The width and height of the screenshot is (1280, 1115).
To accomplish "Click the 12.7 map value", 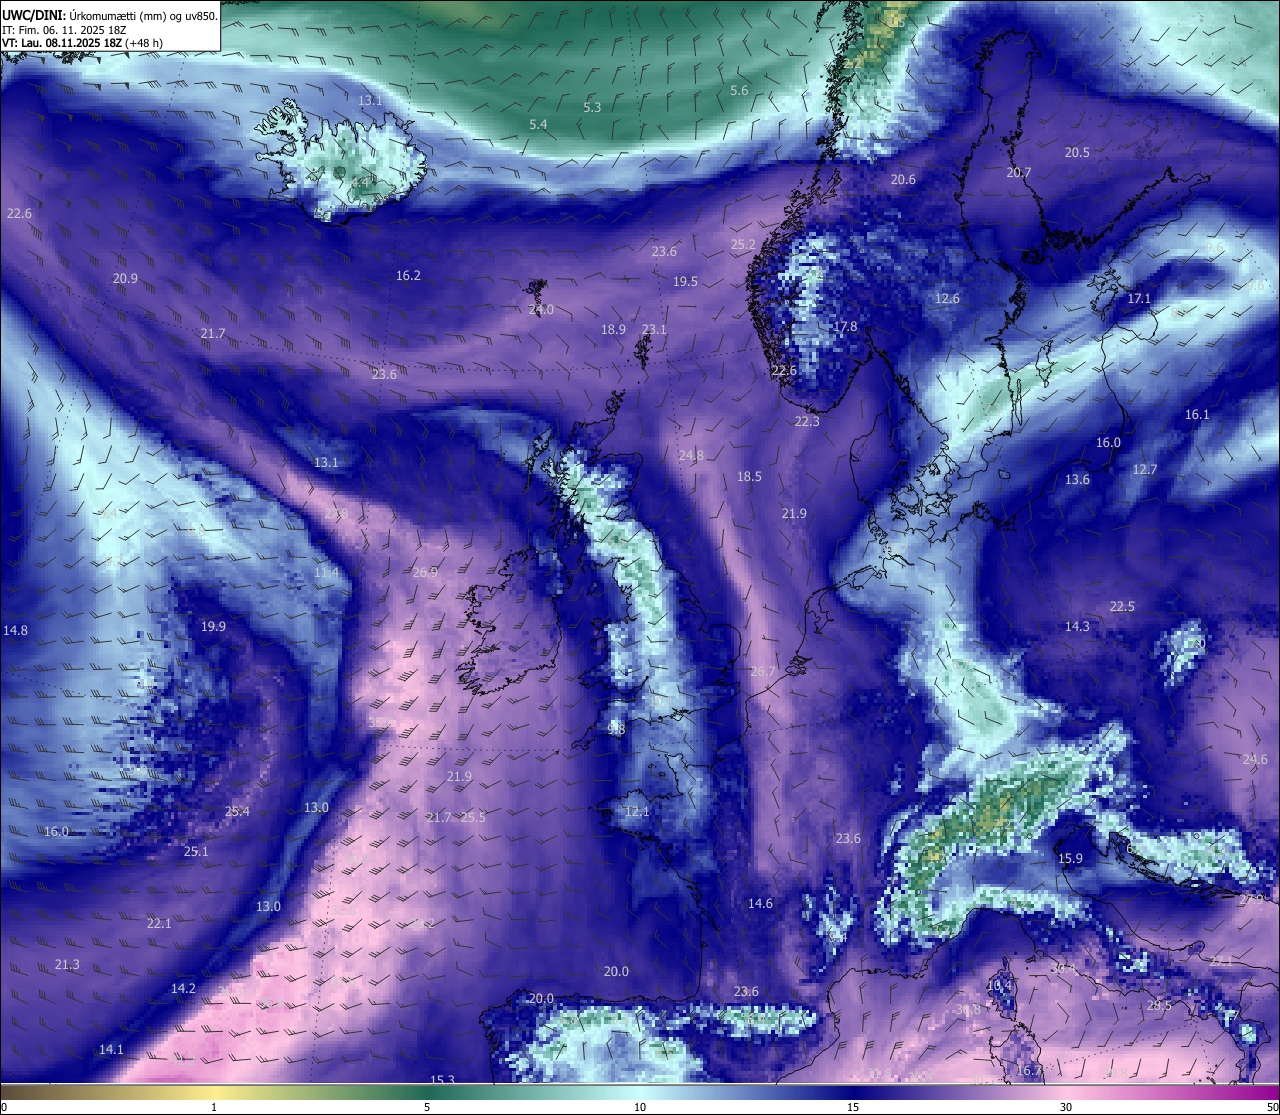I will point(1144,470).
